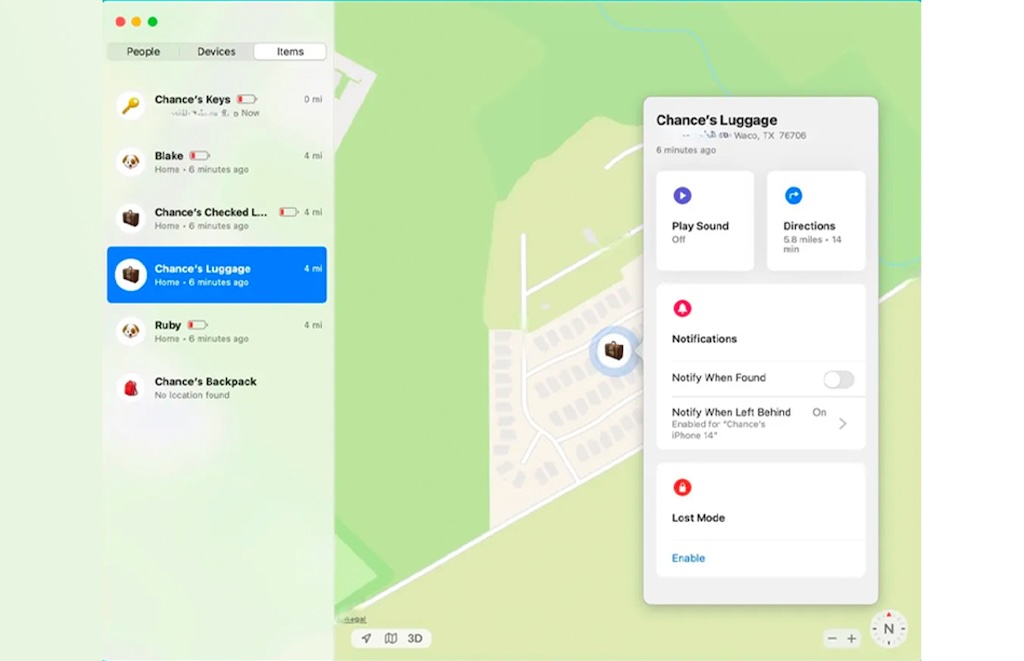Click the red Lost Mode lock icon
The width and height of the screenshot is (1024, 661).
click(682, 488)
